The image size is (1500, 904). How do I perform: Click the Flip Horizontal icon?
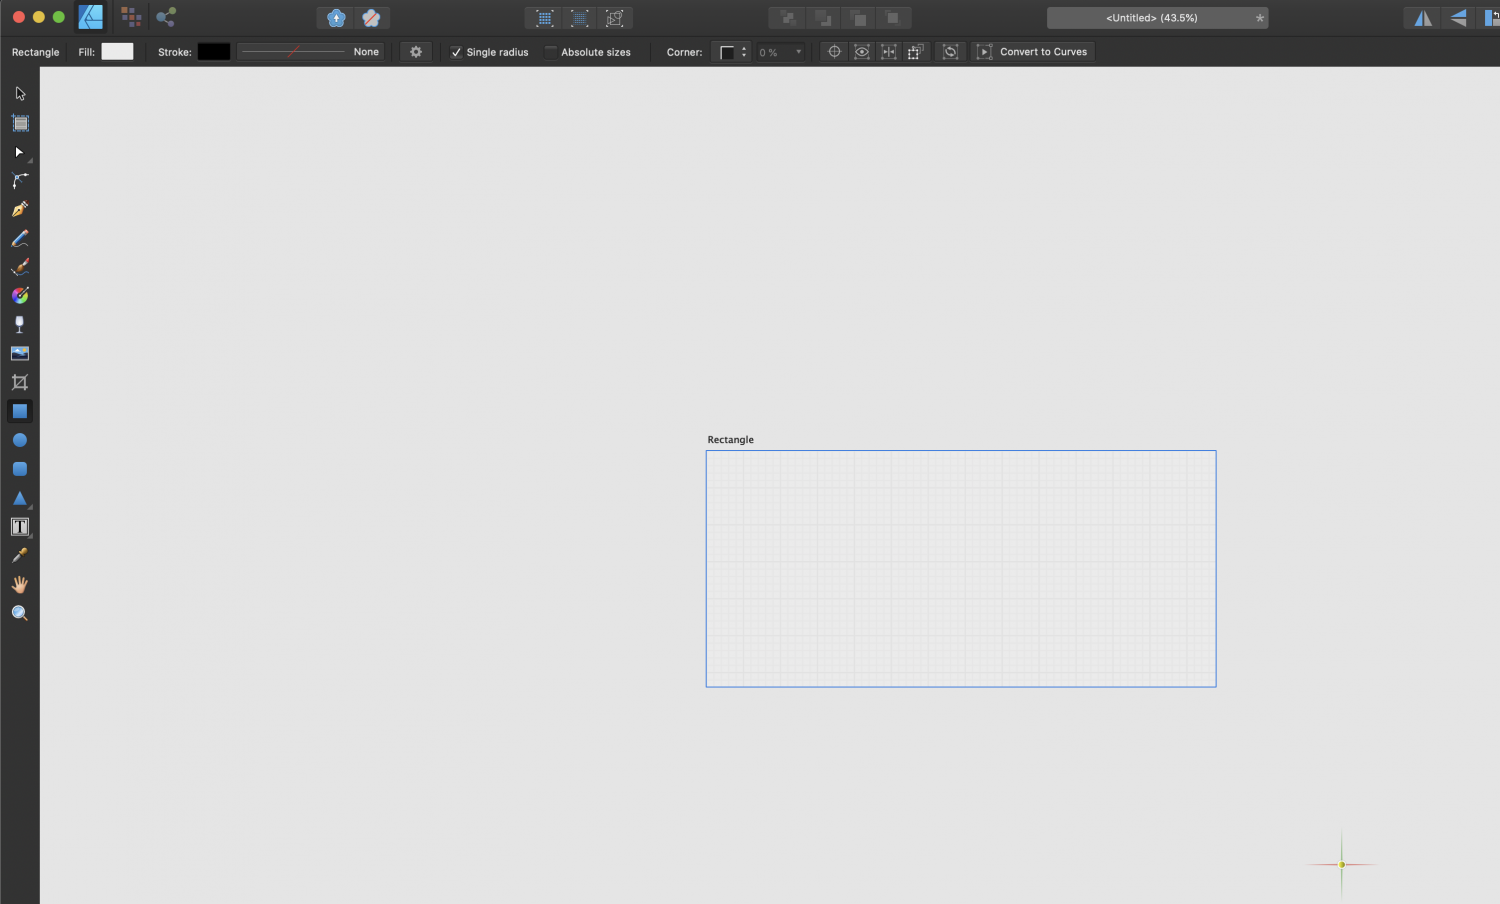(1422, 18)
